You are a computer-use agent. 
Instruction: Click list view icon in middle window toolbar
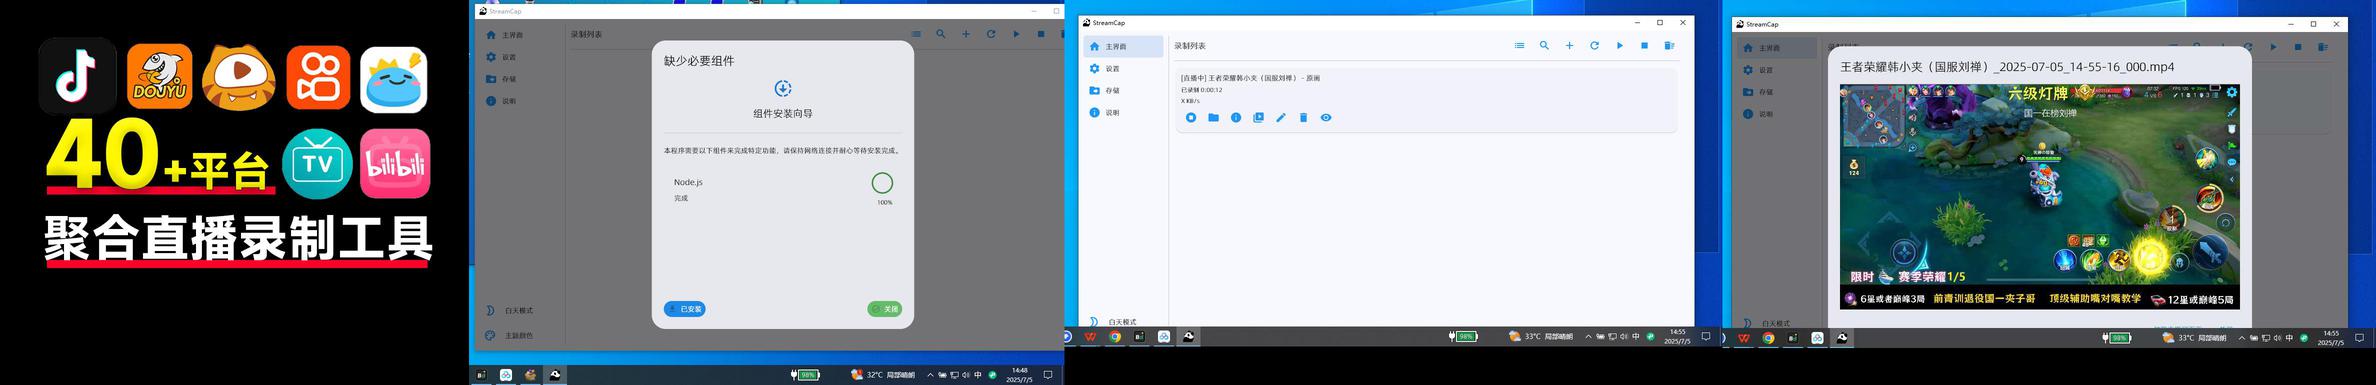point(1520,46)
